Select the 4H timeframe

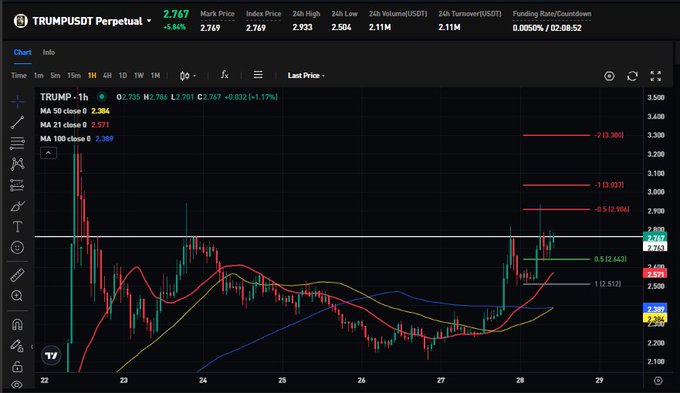[x=107, y=75]
